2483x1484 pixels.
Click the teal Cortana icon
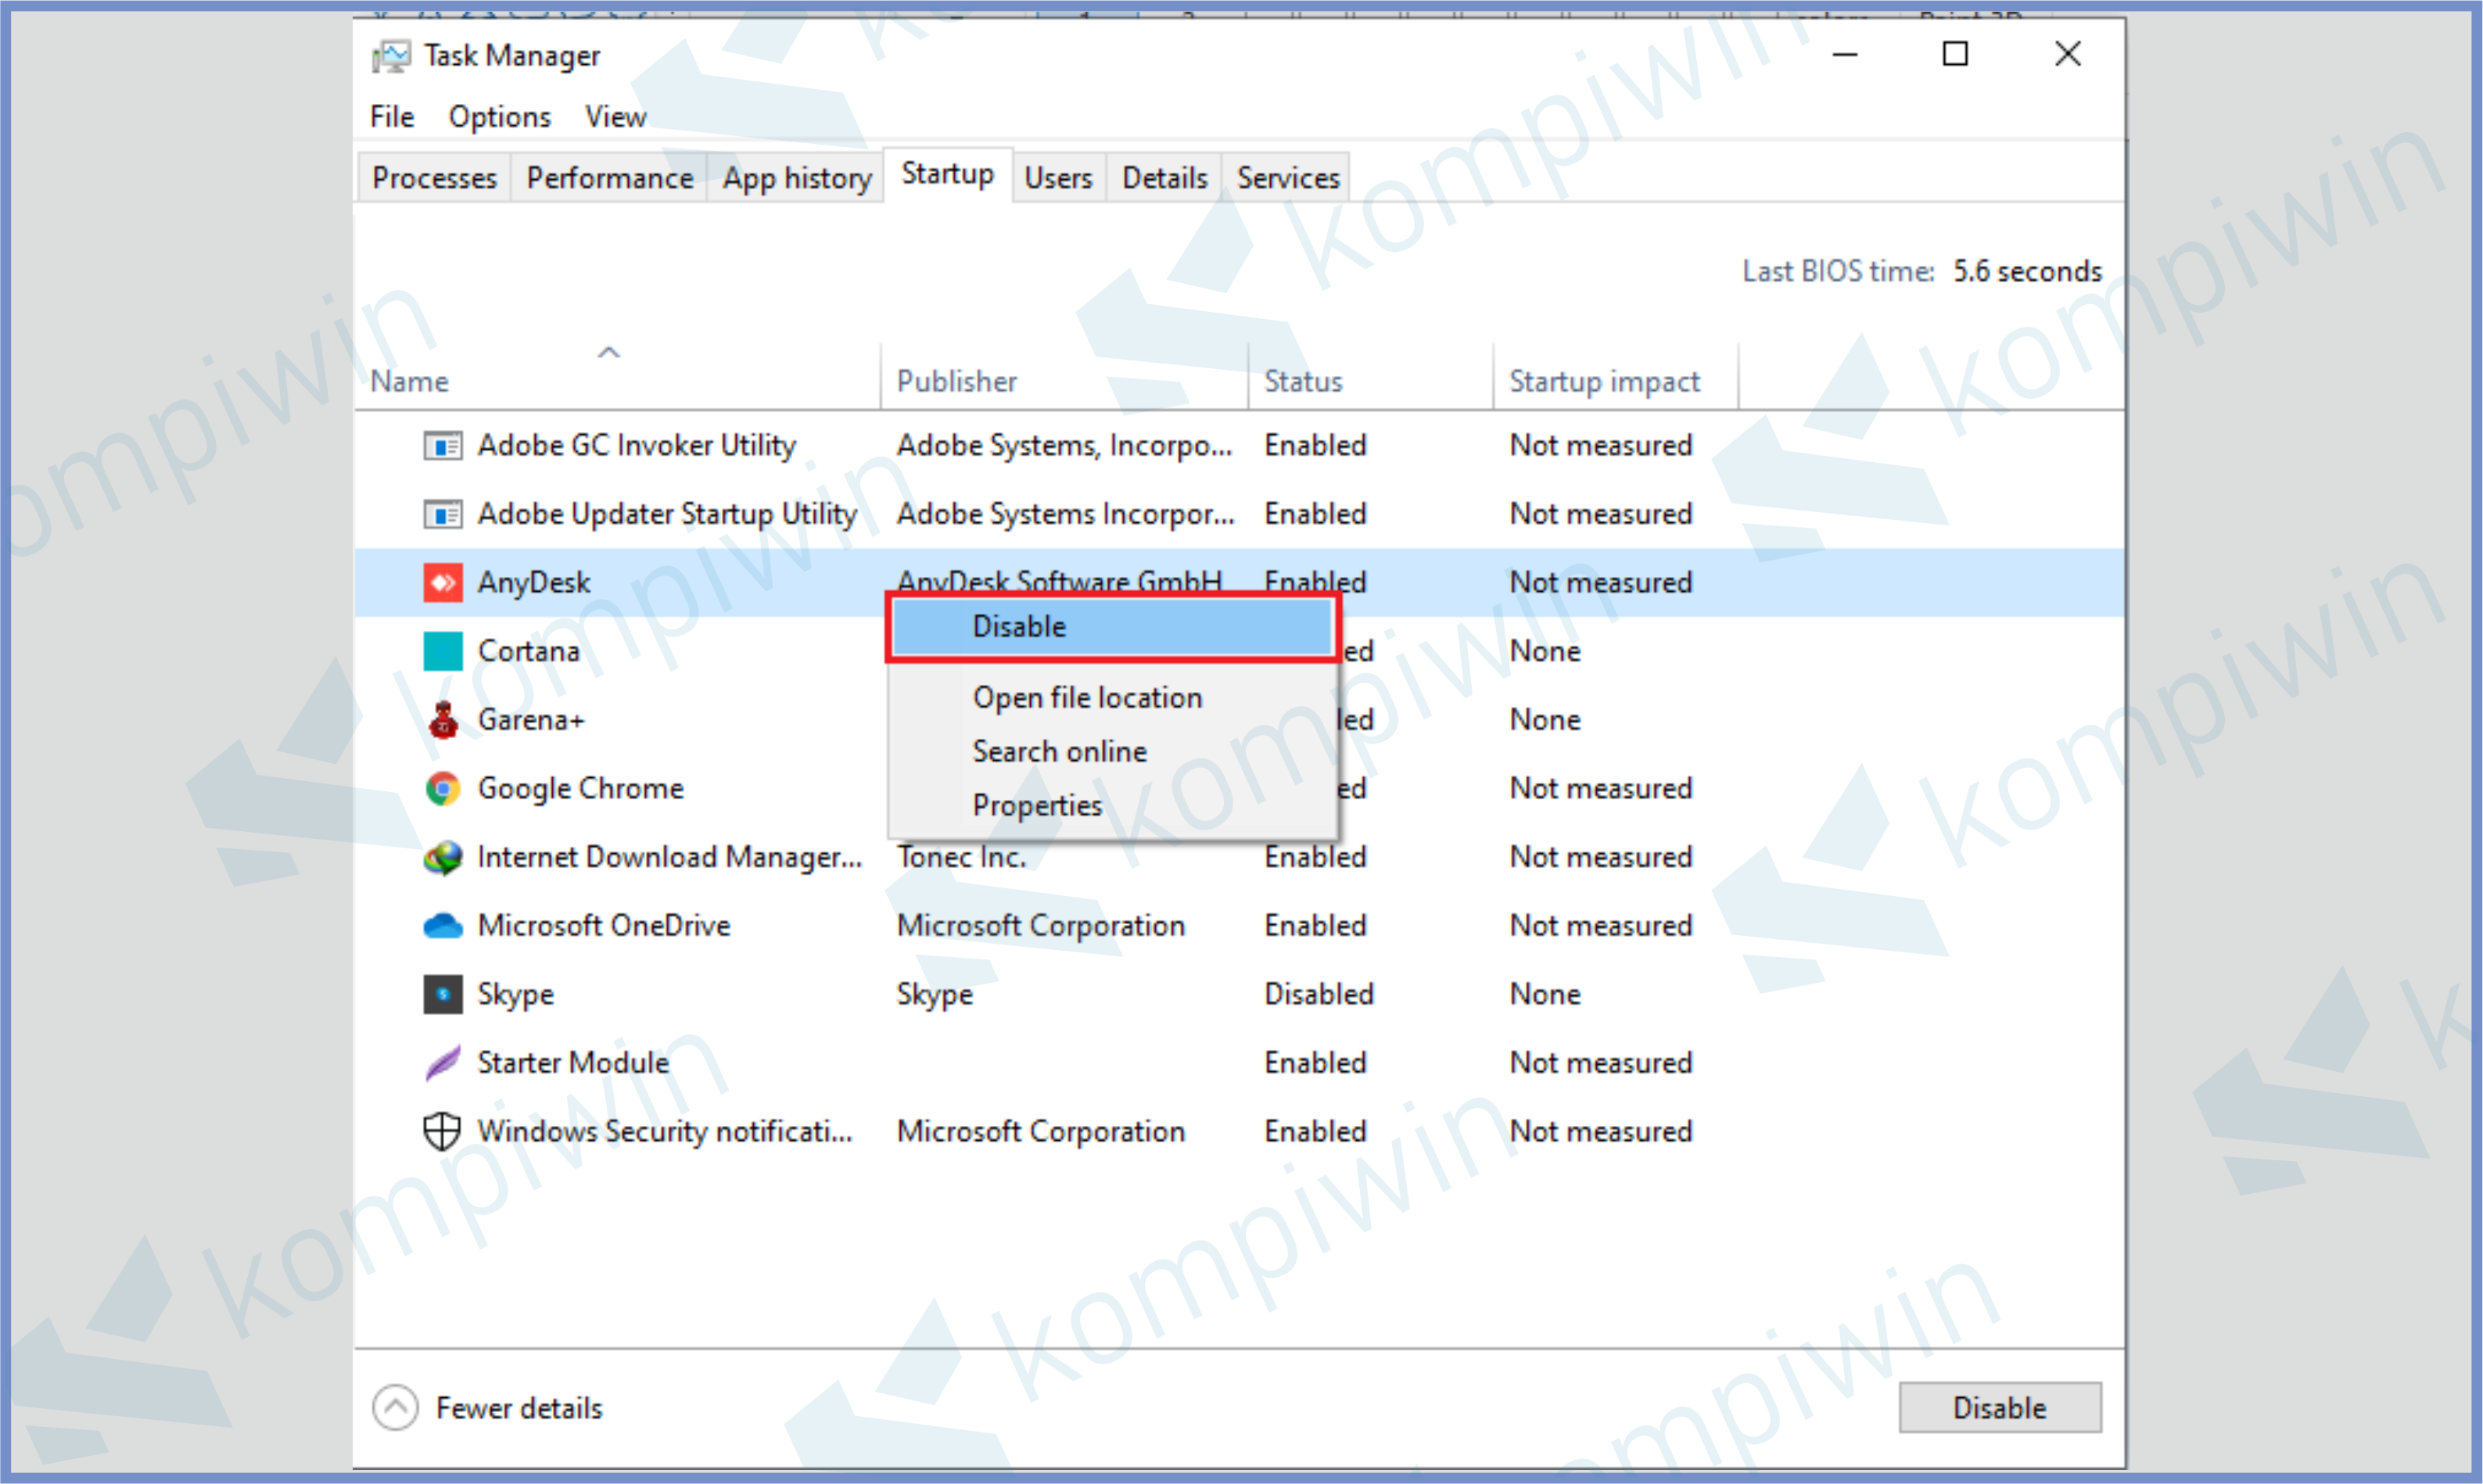[x=442, y=651]
